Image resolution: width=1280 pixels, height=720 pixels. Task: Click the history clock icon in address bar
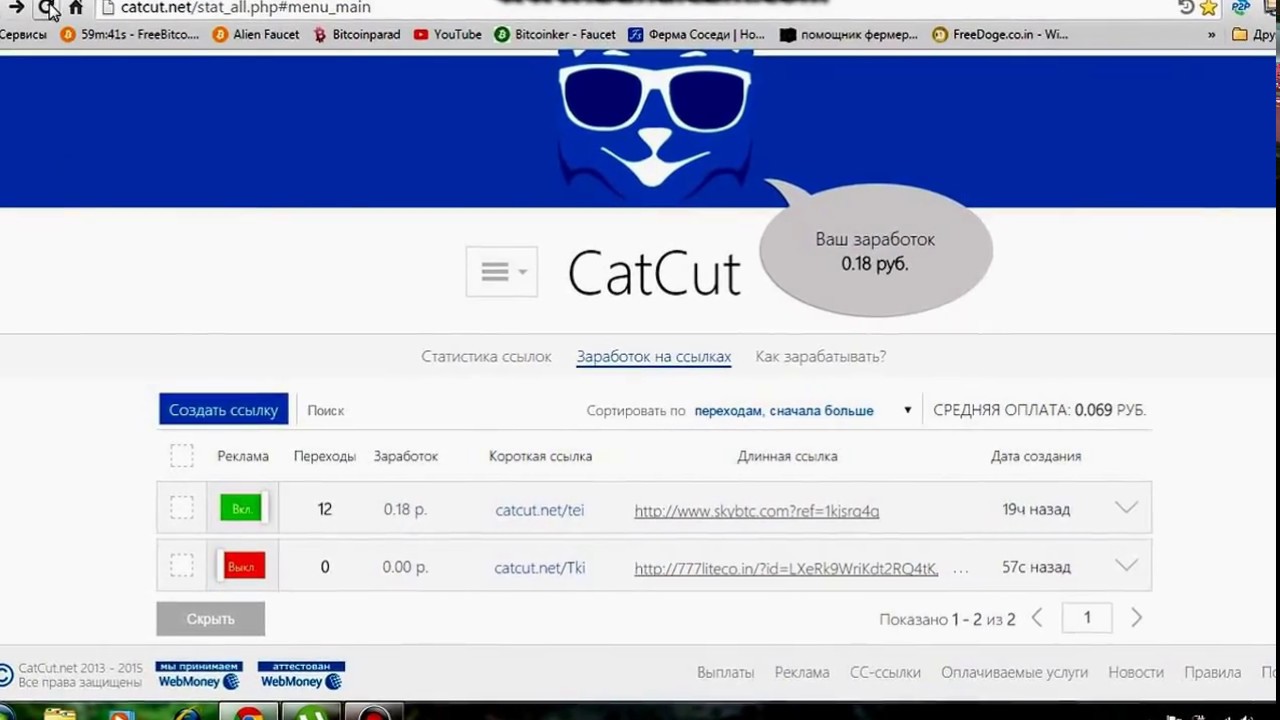1186,7
